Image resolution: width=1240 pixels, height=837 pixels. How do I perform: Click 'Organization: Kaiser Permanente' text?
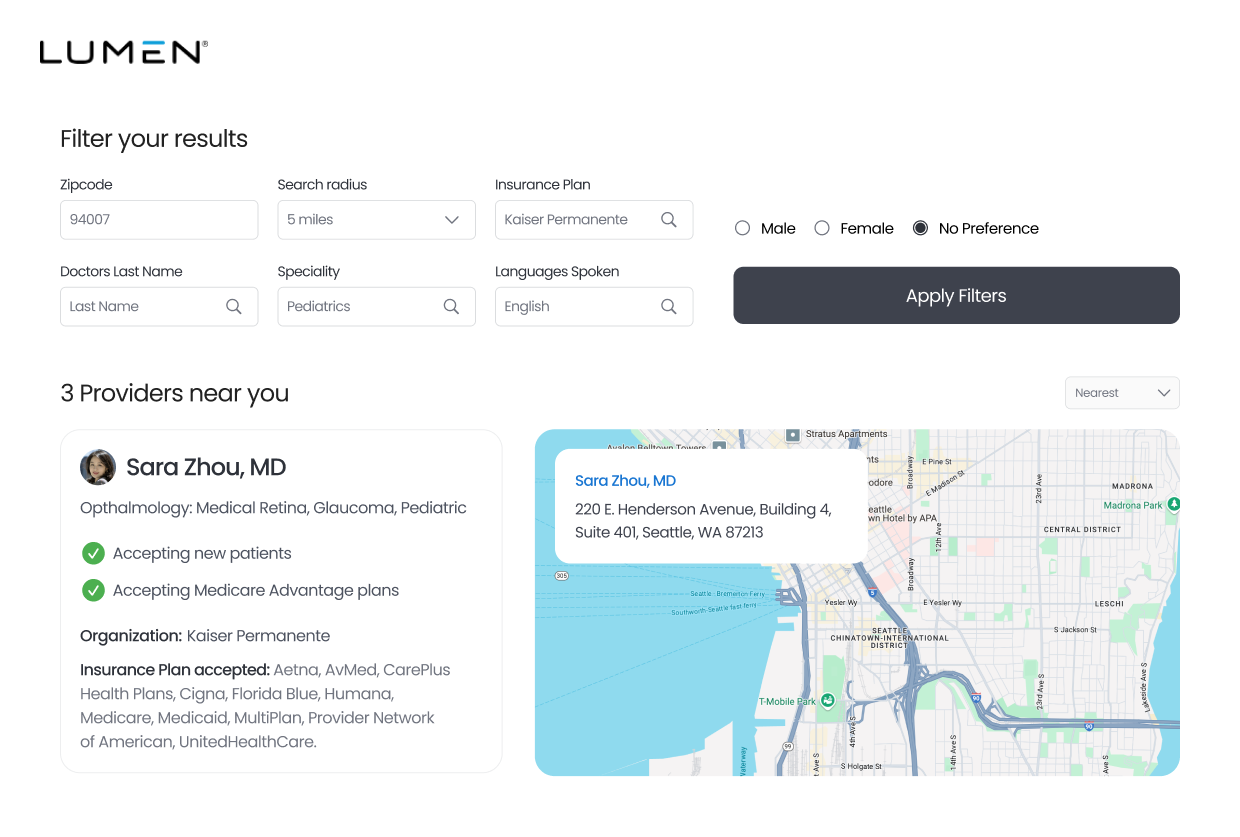pos(205,636)
